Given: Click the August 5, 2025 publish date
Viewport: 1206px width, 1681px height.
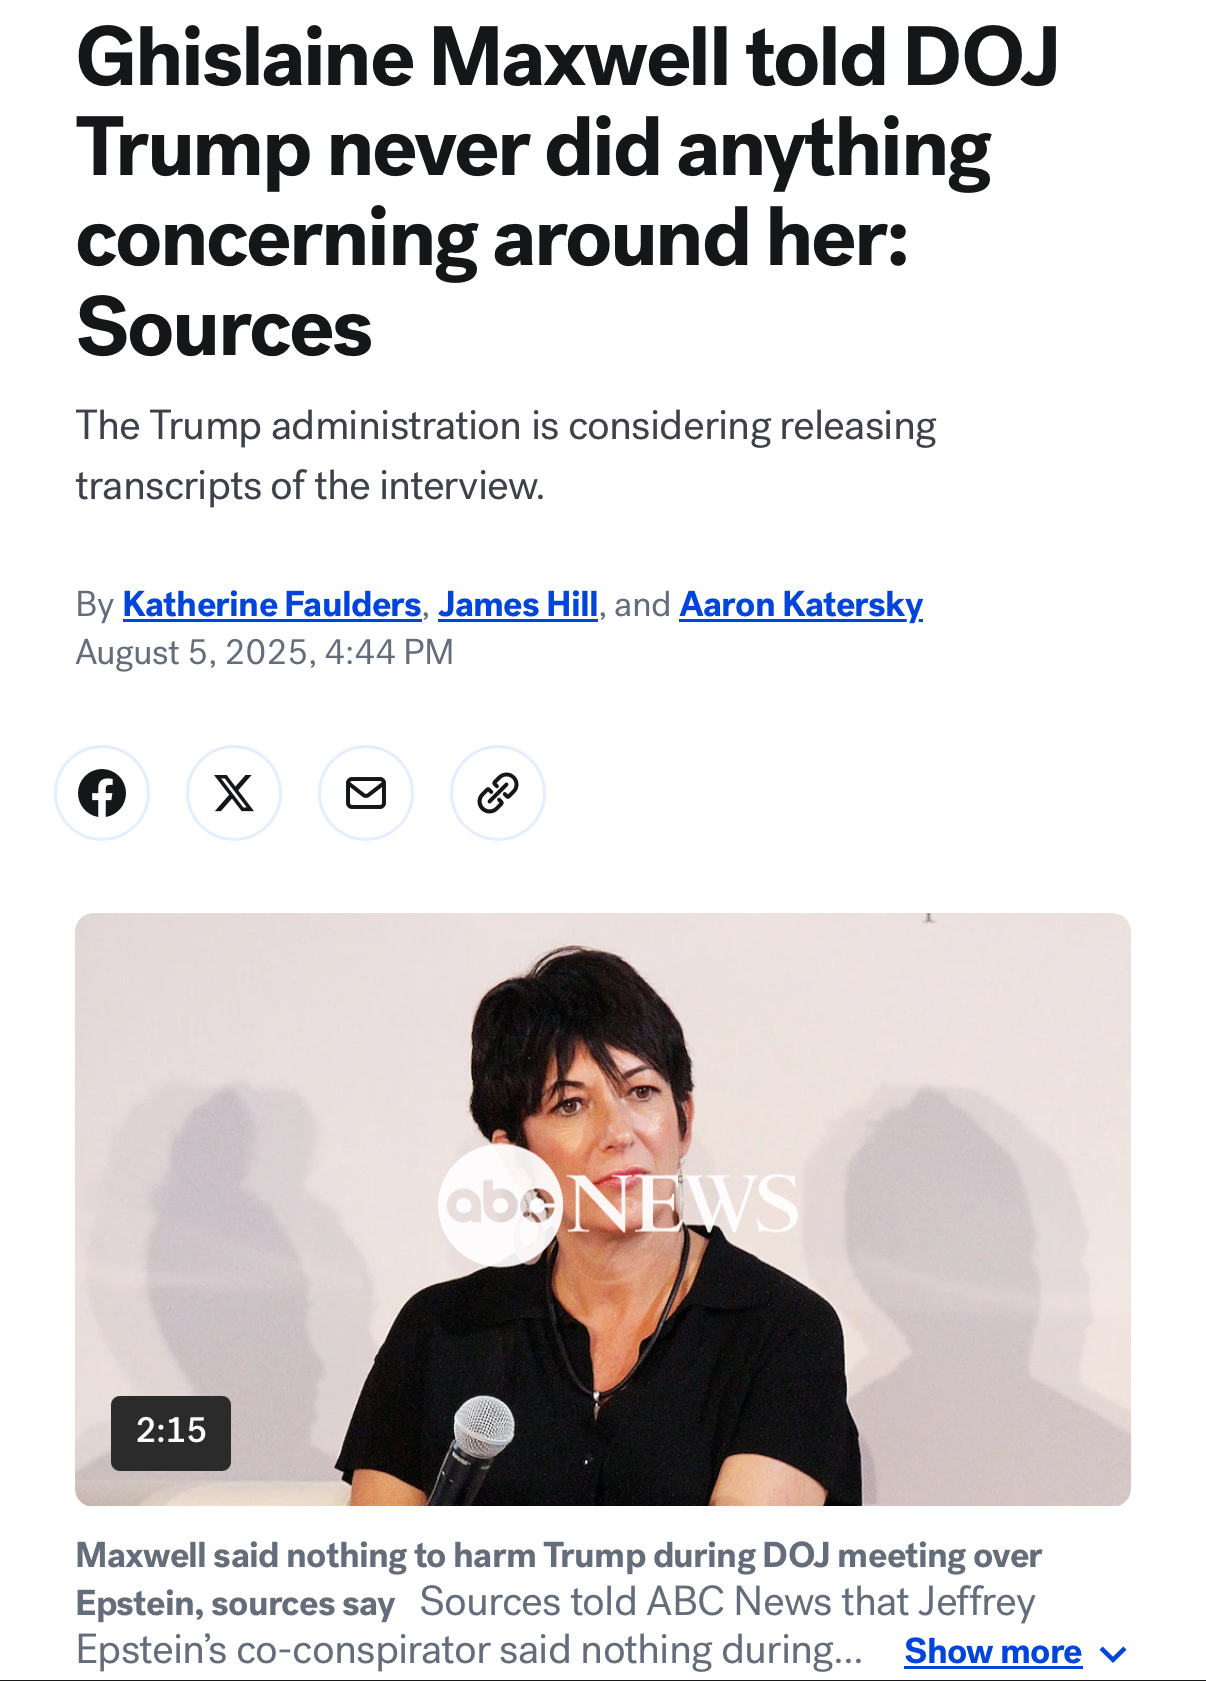Looking at the screenshot, I should tap(265, 652).
